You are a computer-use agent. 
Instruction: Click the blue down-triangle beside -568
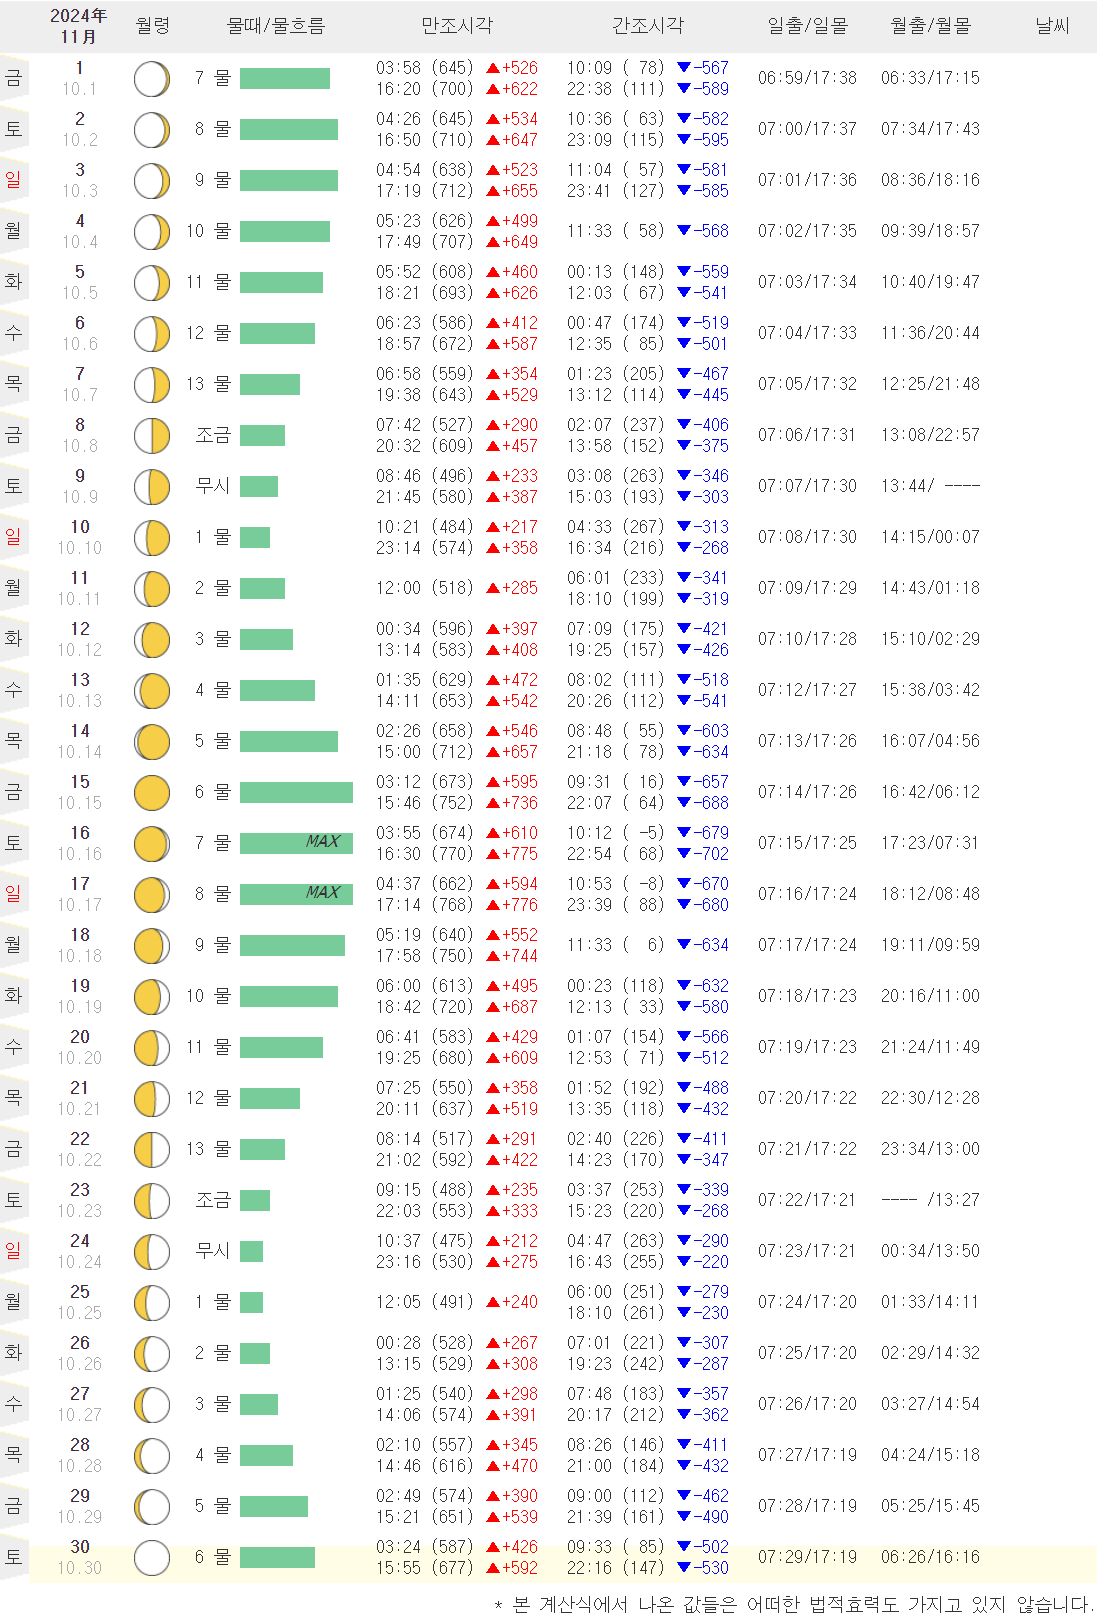click(x=684, y=231)
